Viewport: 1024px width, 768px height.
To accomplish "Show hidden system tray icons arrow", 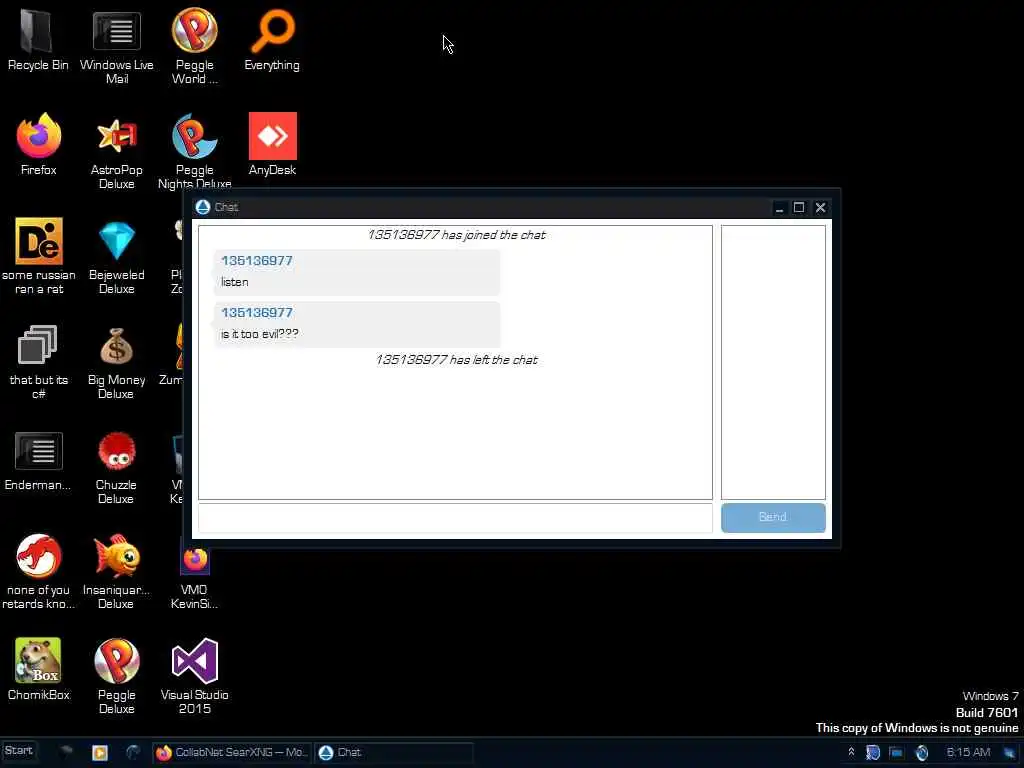I will click(851, 752).
